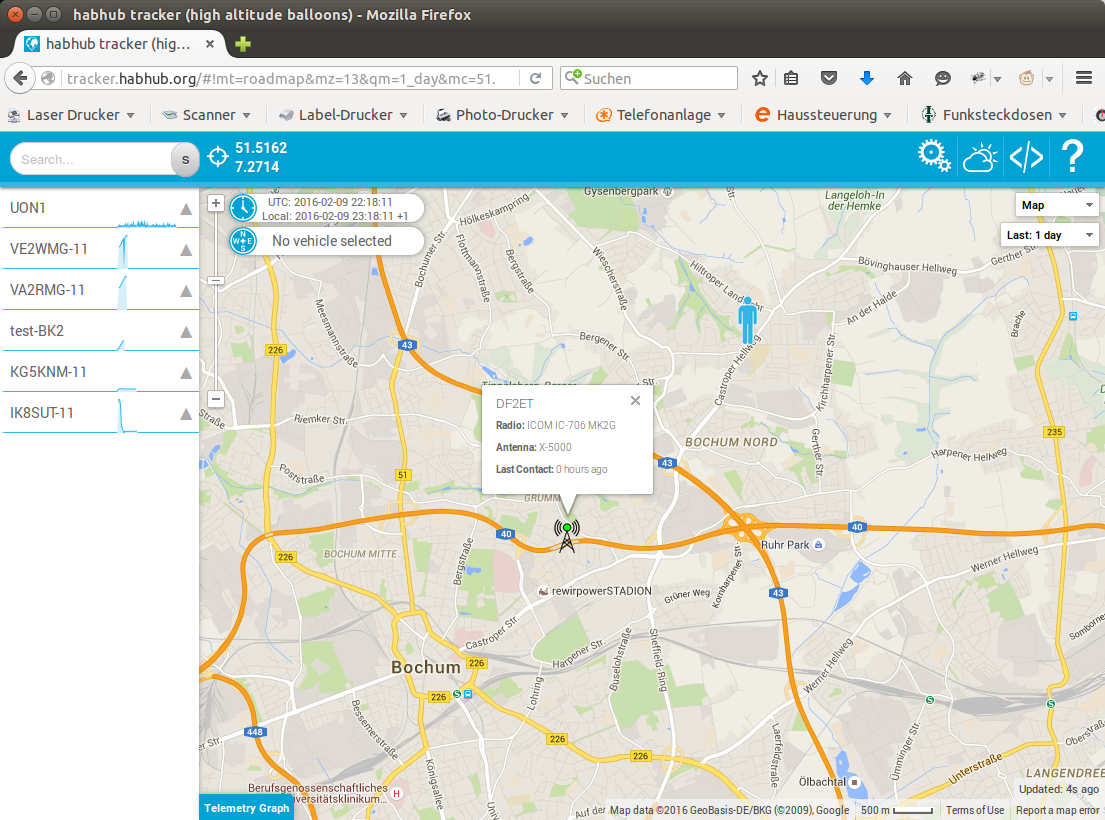Open the weather overlay icon
This screenshot has width=1105, height=820.
(x=980, y=157)
